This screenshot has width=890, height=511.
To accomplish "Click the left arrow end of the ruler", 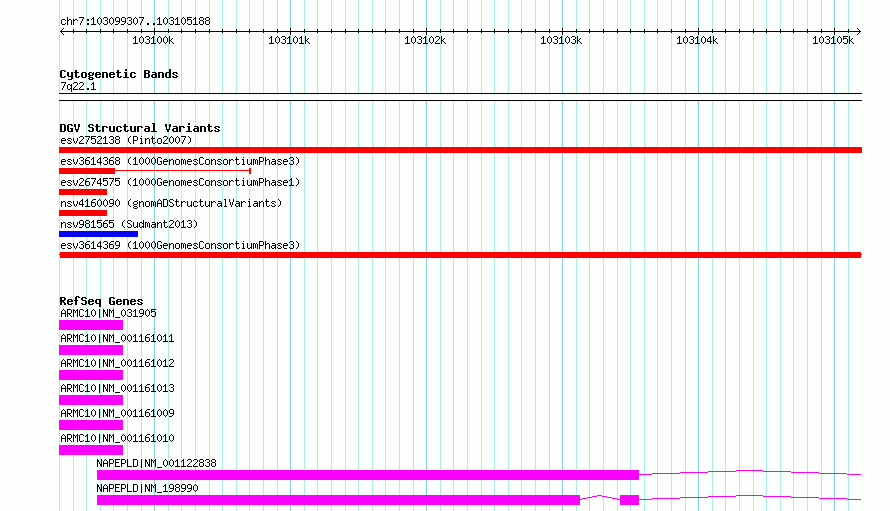I will (62, 31).
